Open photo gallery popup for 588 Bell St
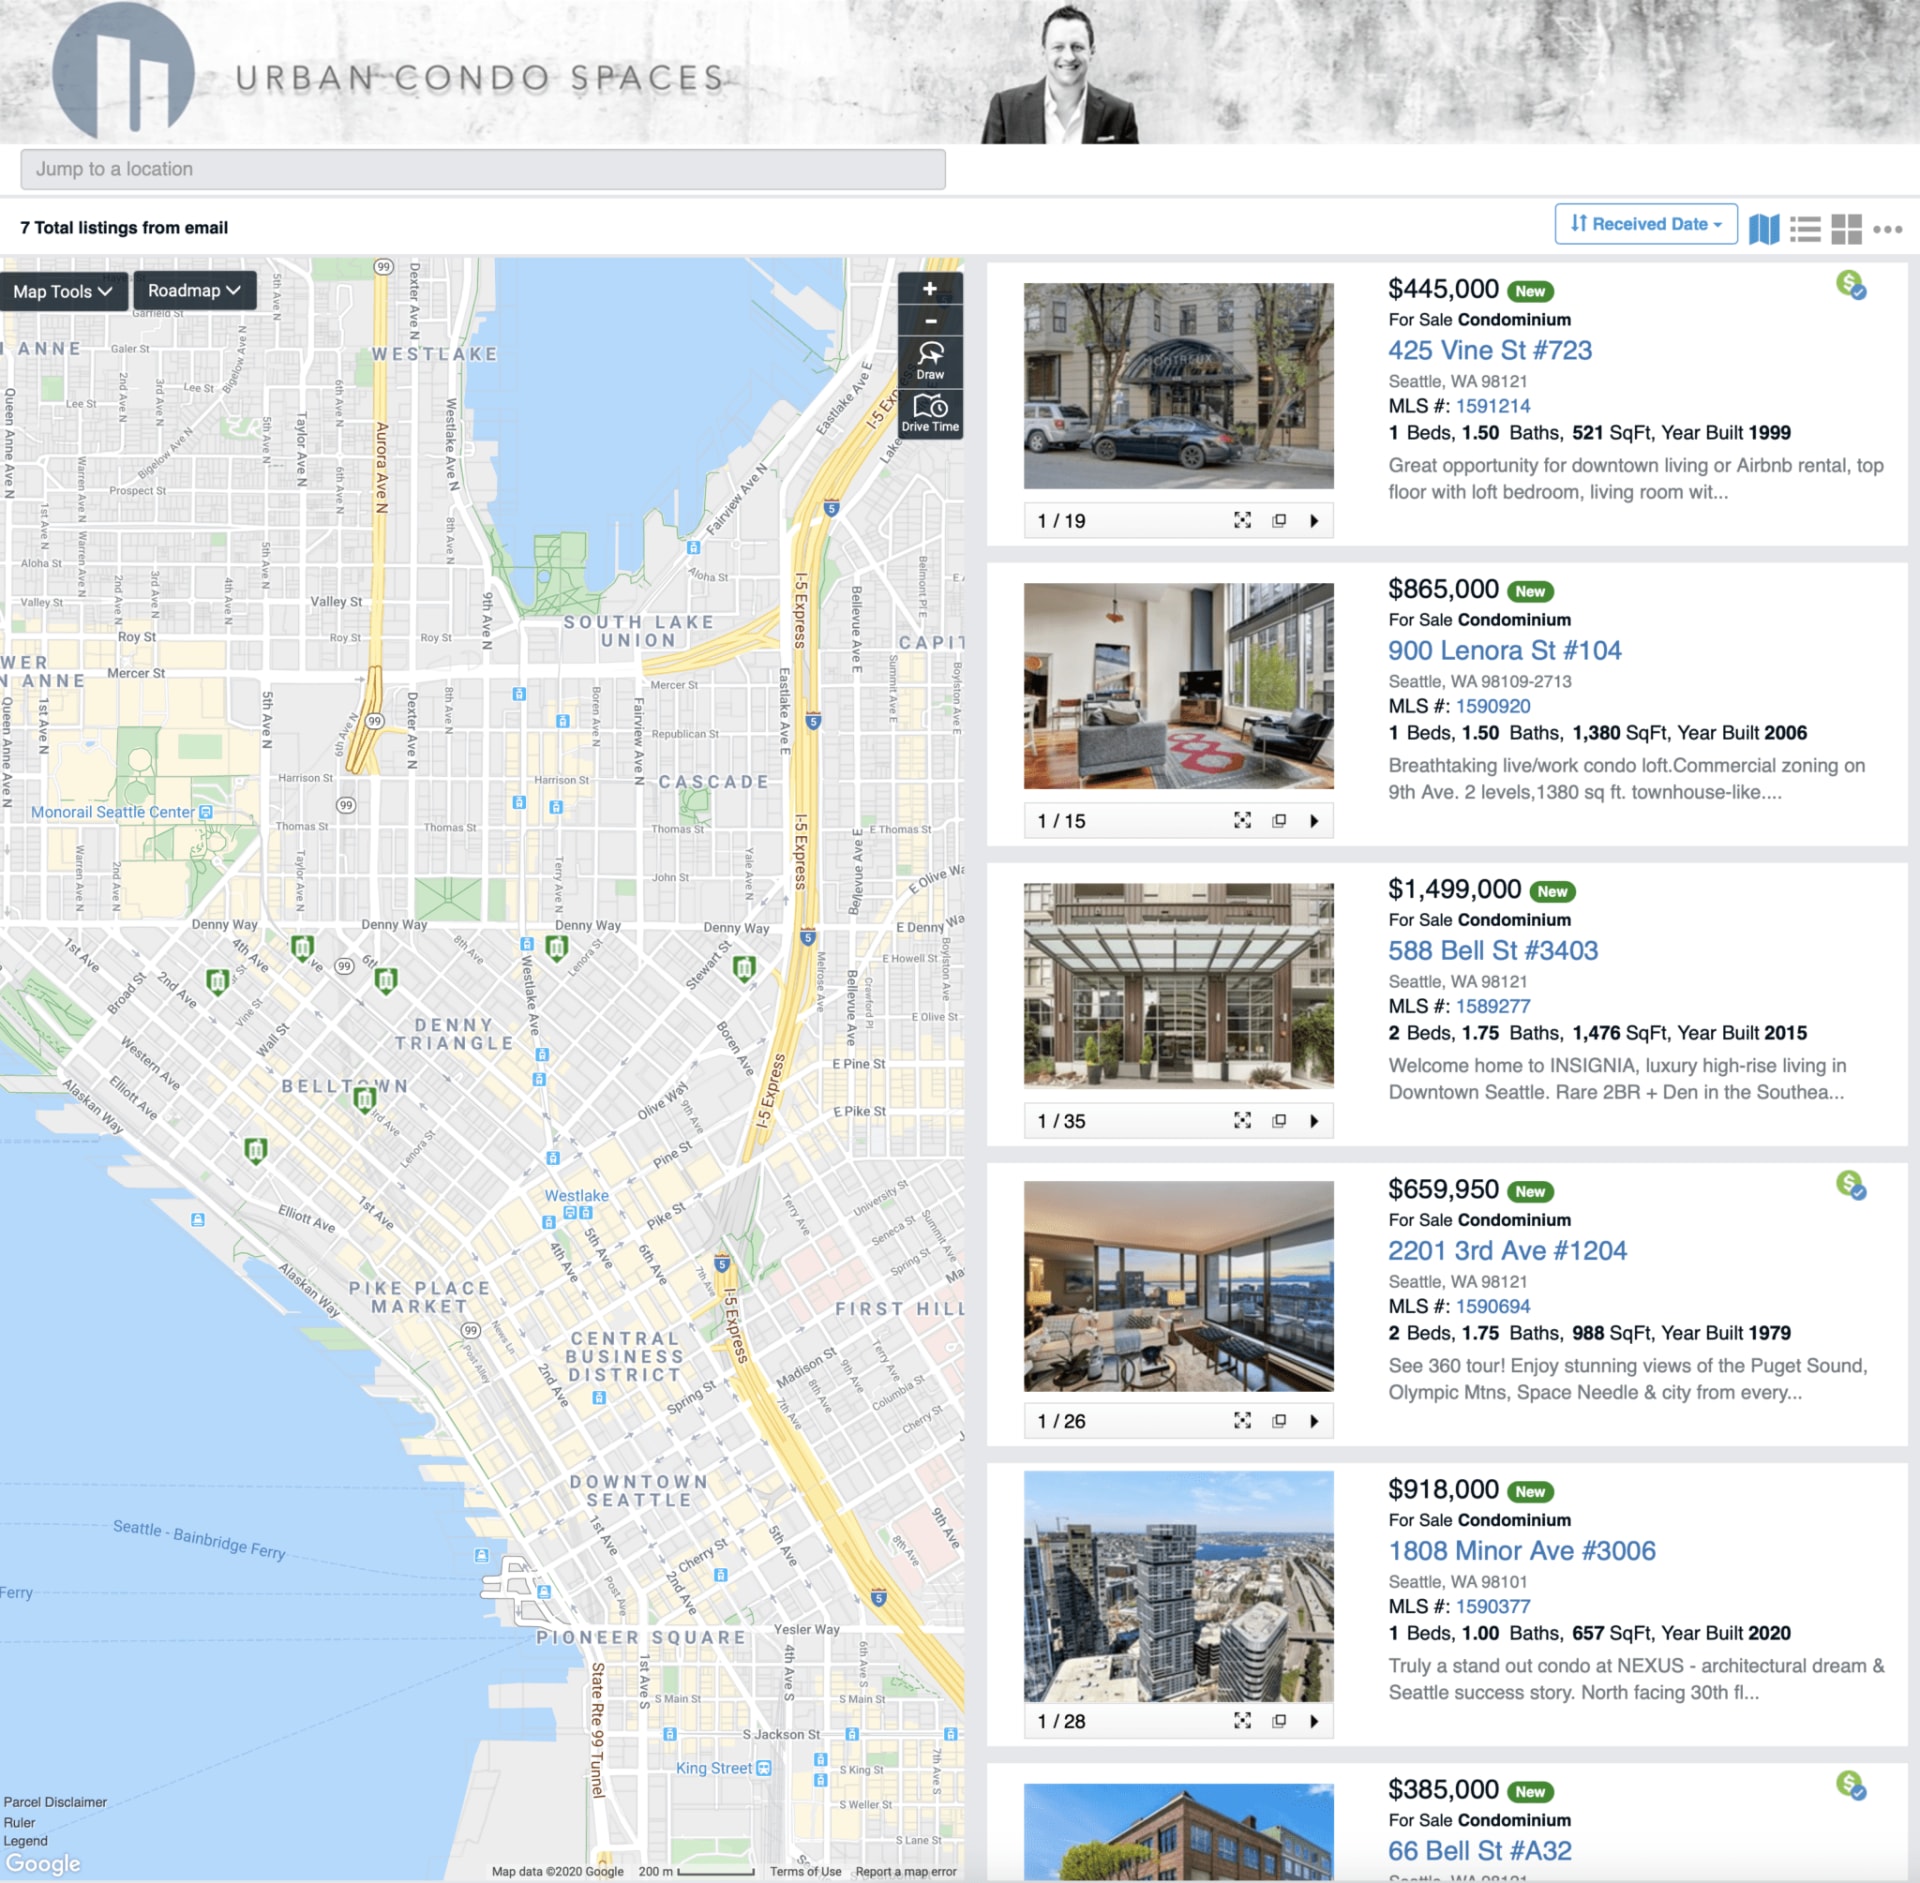Image resolution: width=1920 pixels, height=1883 pixels. click(x=1279, y=1121)
